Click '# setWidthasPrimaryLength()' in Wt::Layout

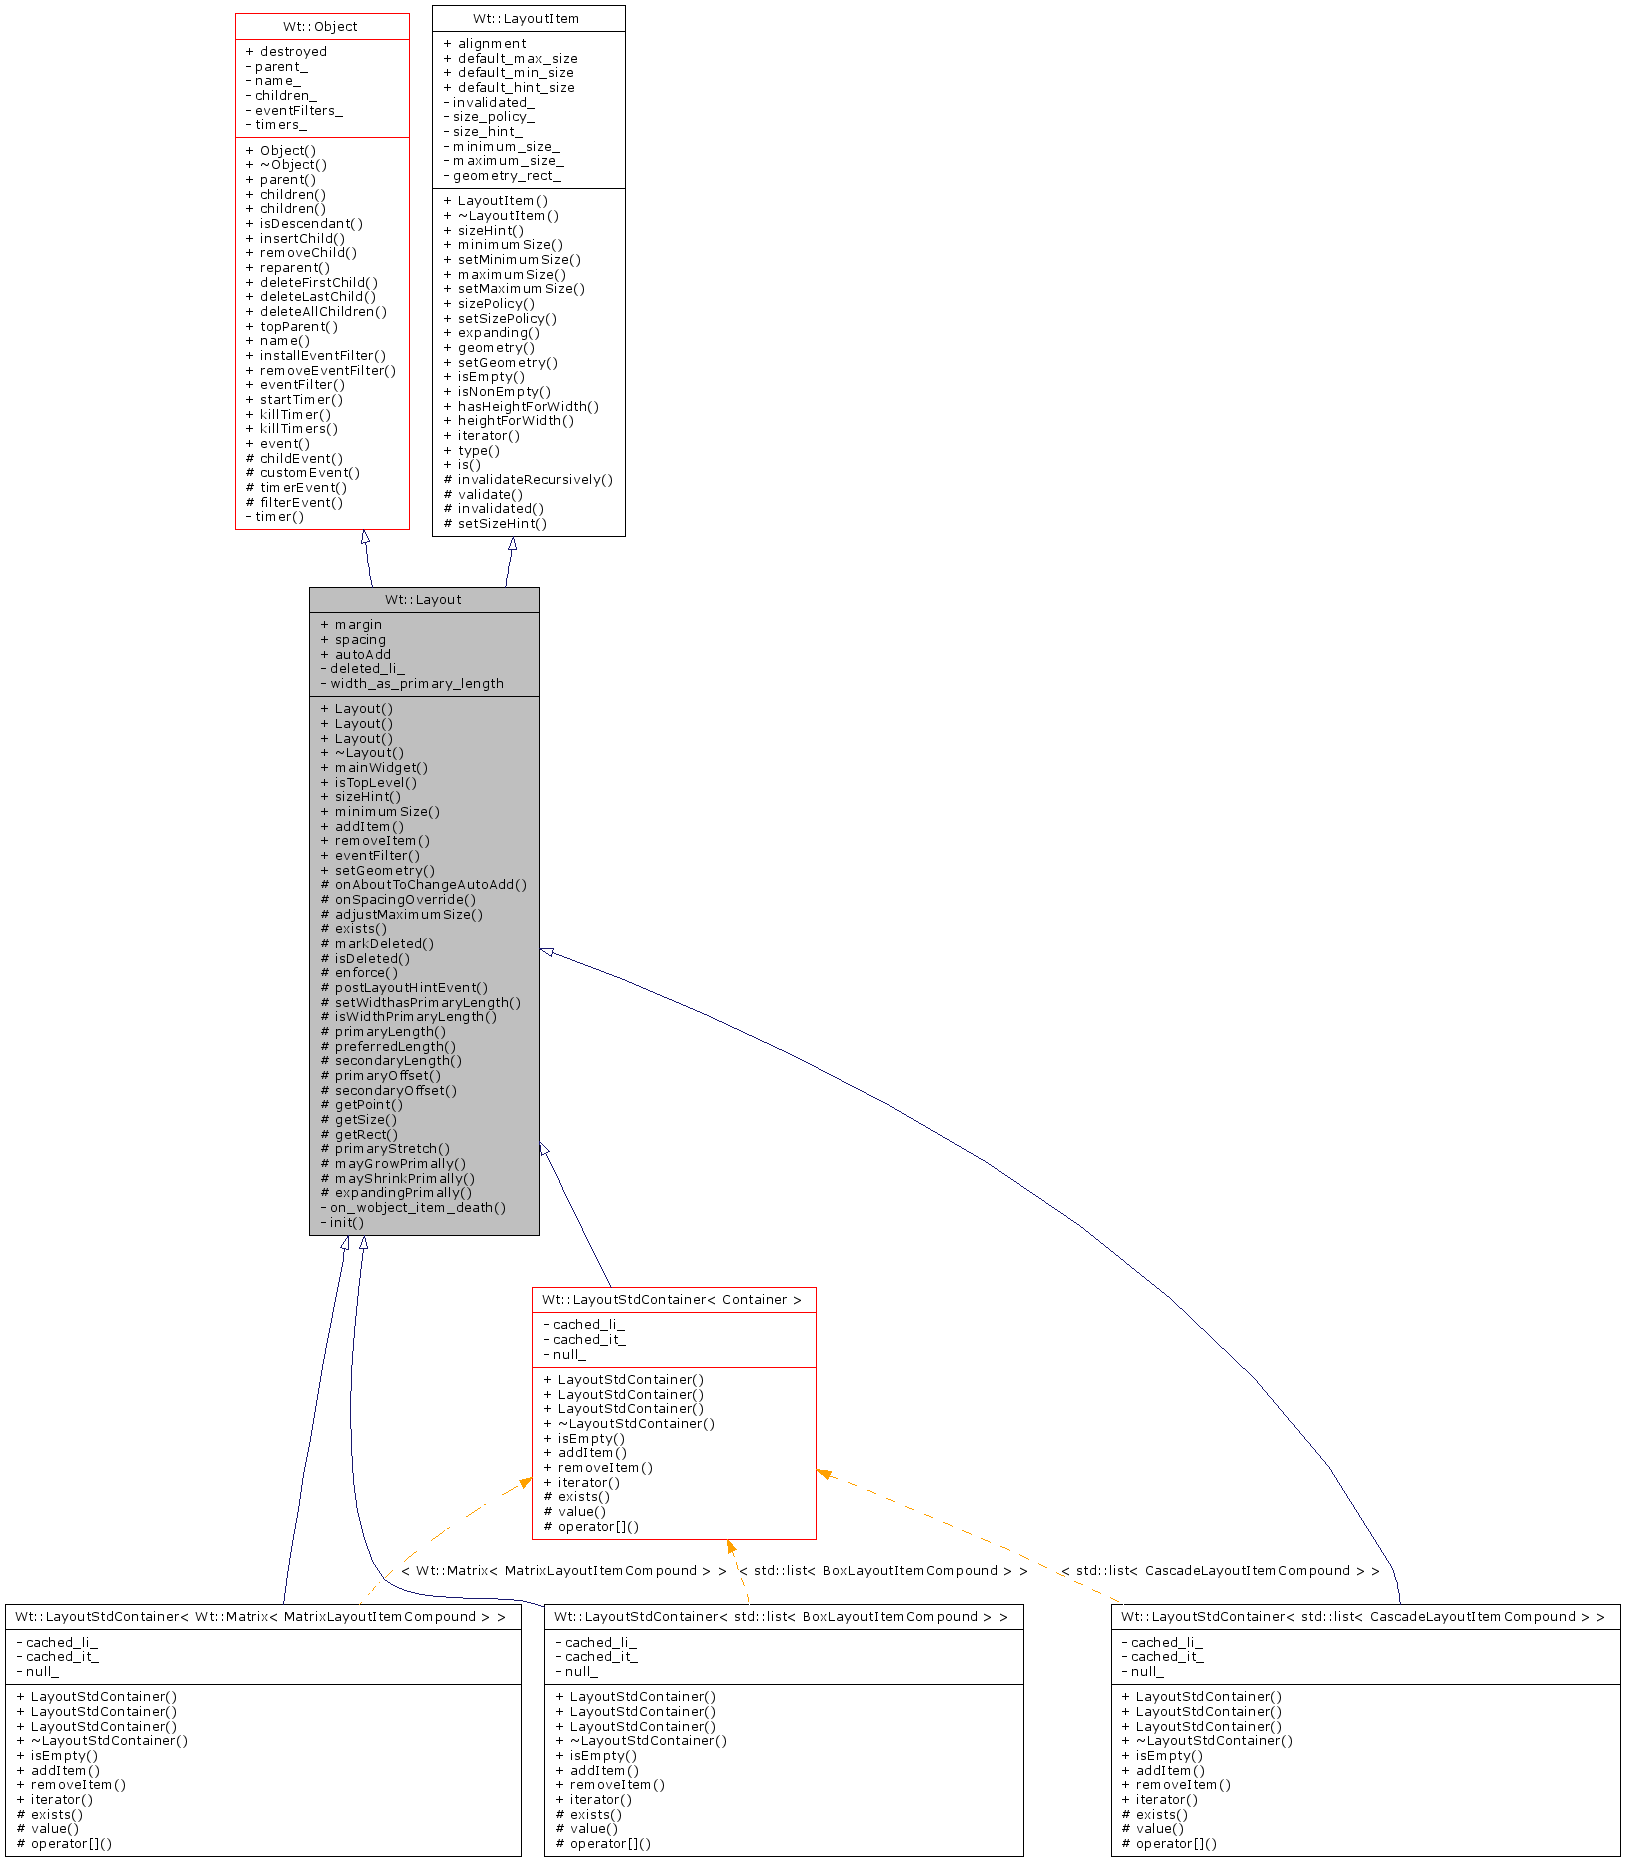[421, 1003]
